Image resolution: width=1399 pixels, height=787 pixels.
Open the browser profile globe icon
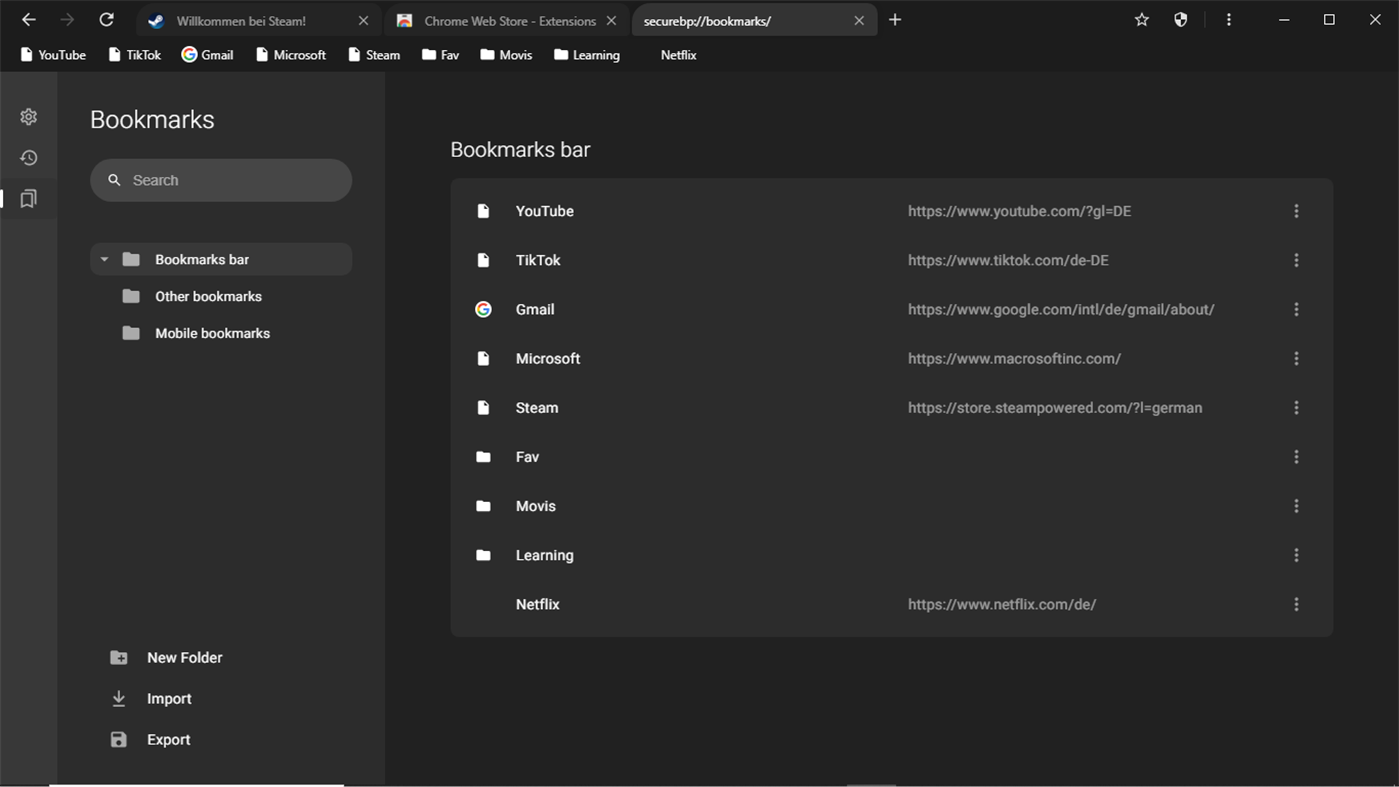tap(1180, 19)
